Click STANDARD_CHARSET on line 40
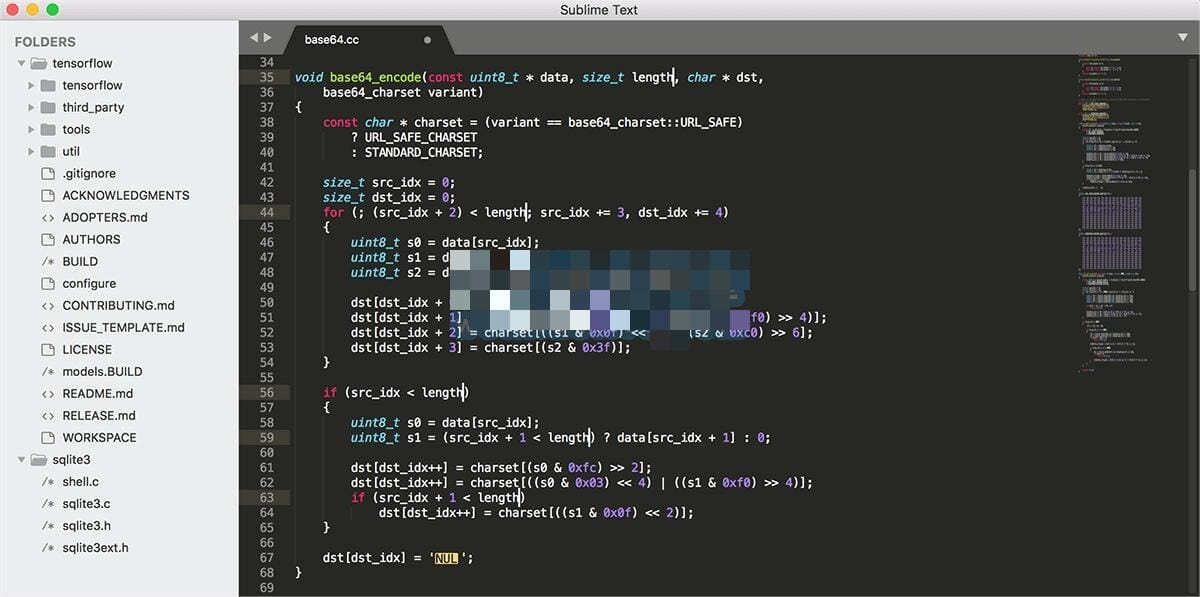Viewport: 1200px width, 597px height. pyautogui.click(x=420, y=152)
